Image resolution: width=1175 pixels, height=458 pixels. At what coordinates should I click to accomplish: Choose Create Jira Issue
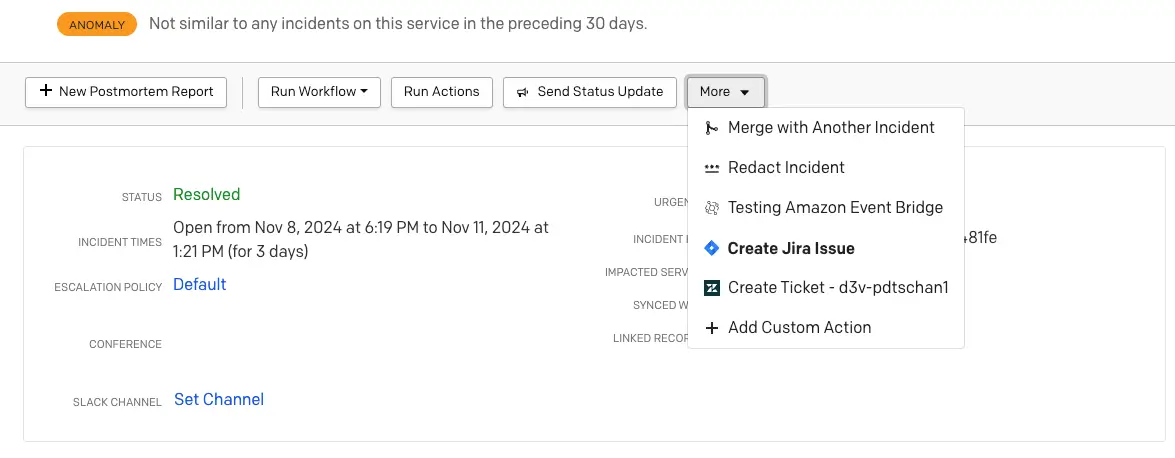coord(791,248)
